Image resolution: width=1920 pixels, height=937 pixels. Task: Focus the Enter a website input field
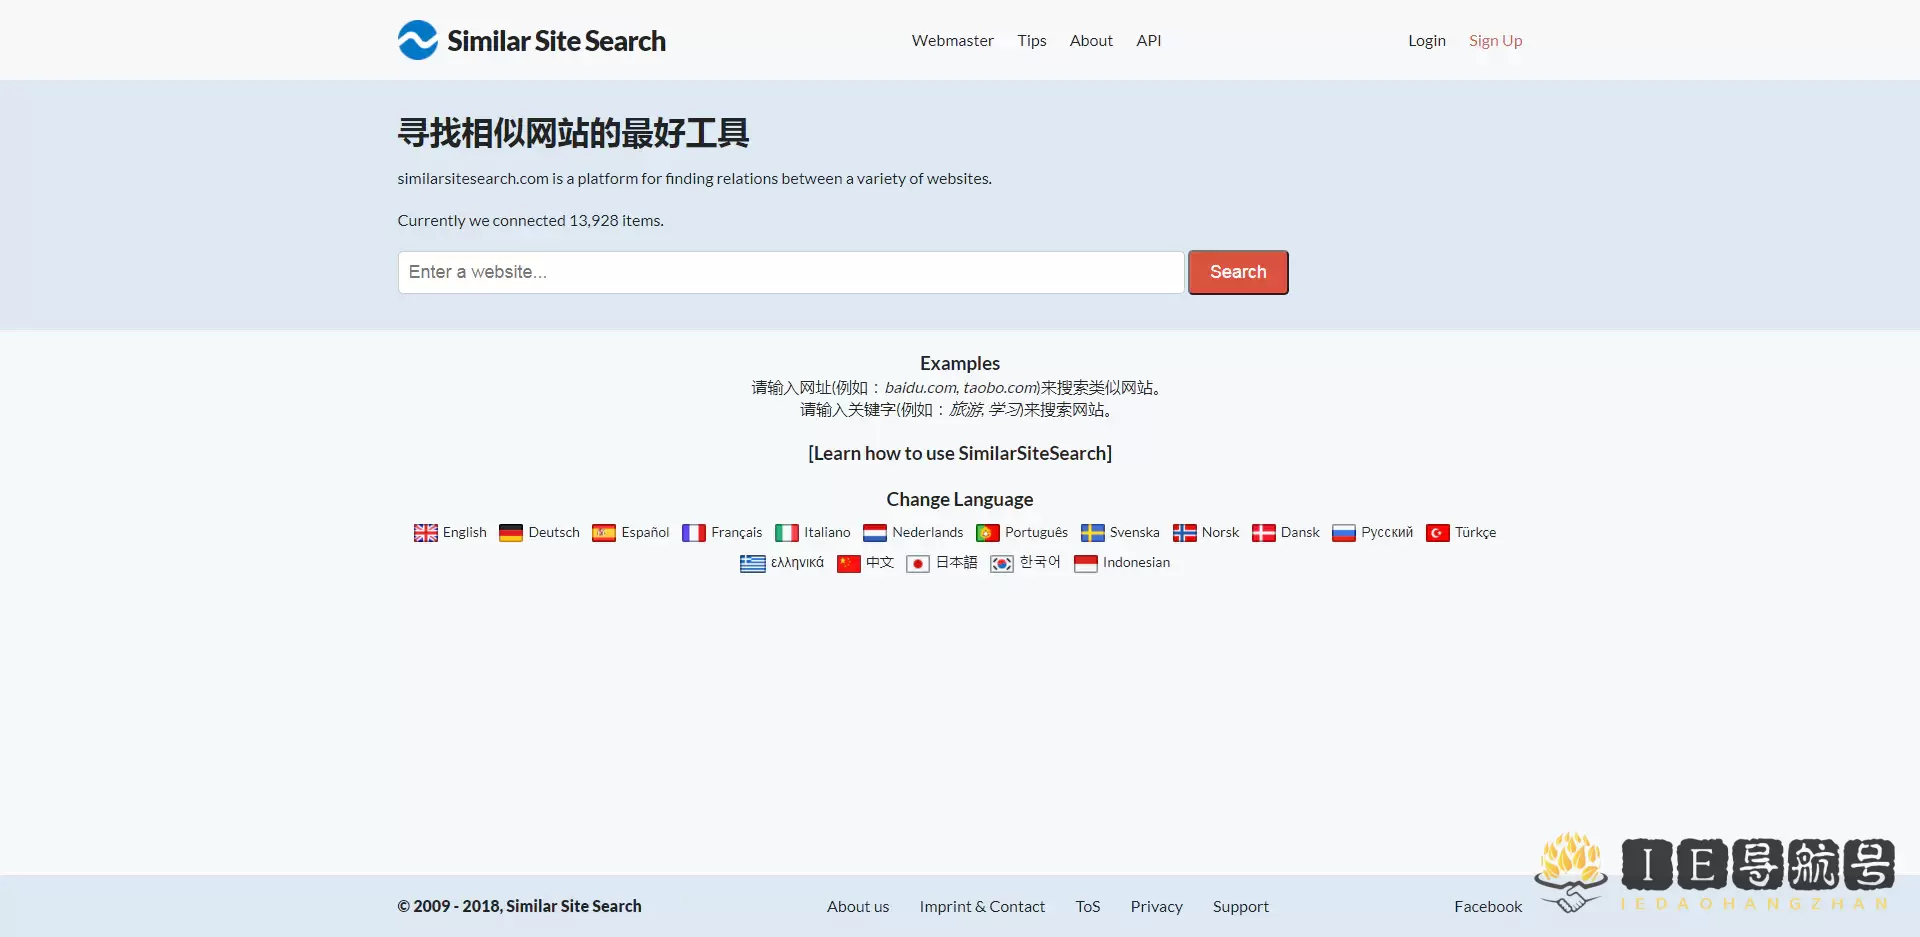click(790, 272)
